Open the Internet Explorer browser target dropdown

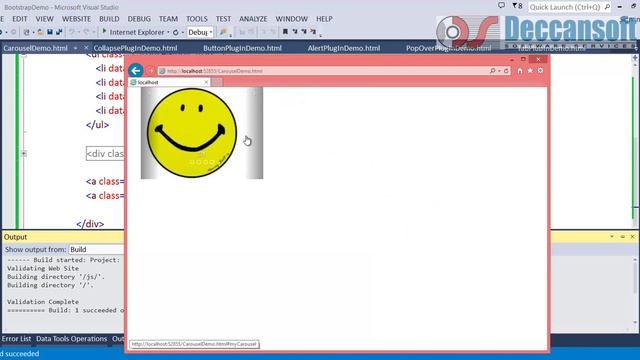[168, 32]
